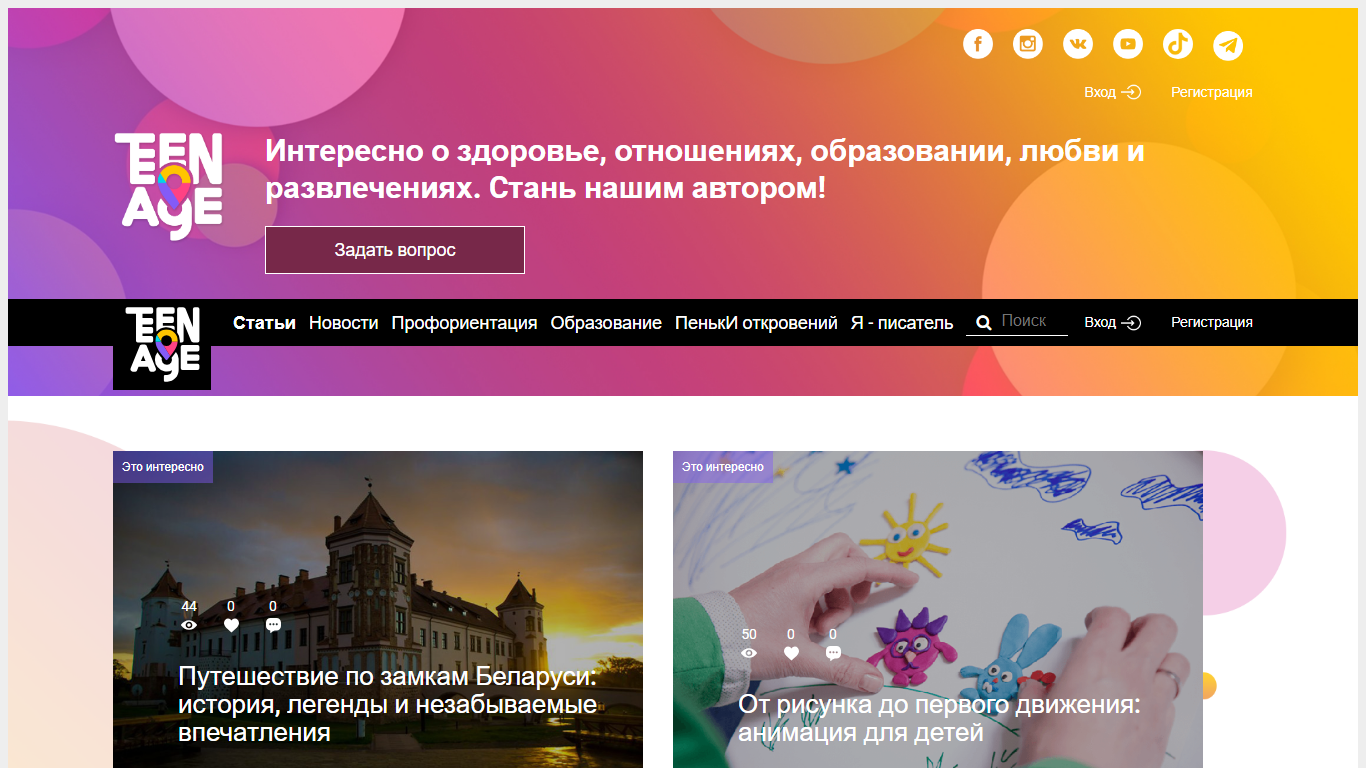This screenshot has height=768, width=1366.
Task: Open comments icon on animation article
Action: pos(833,653)
